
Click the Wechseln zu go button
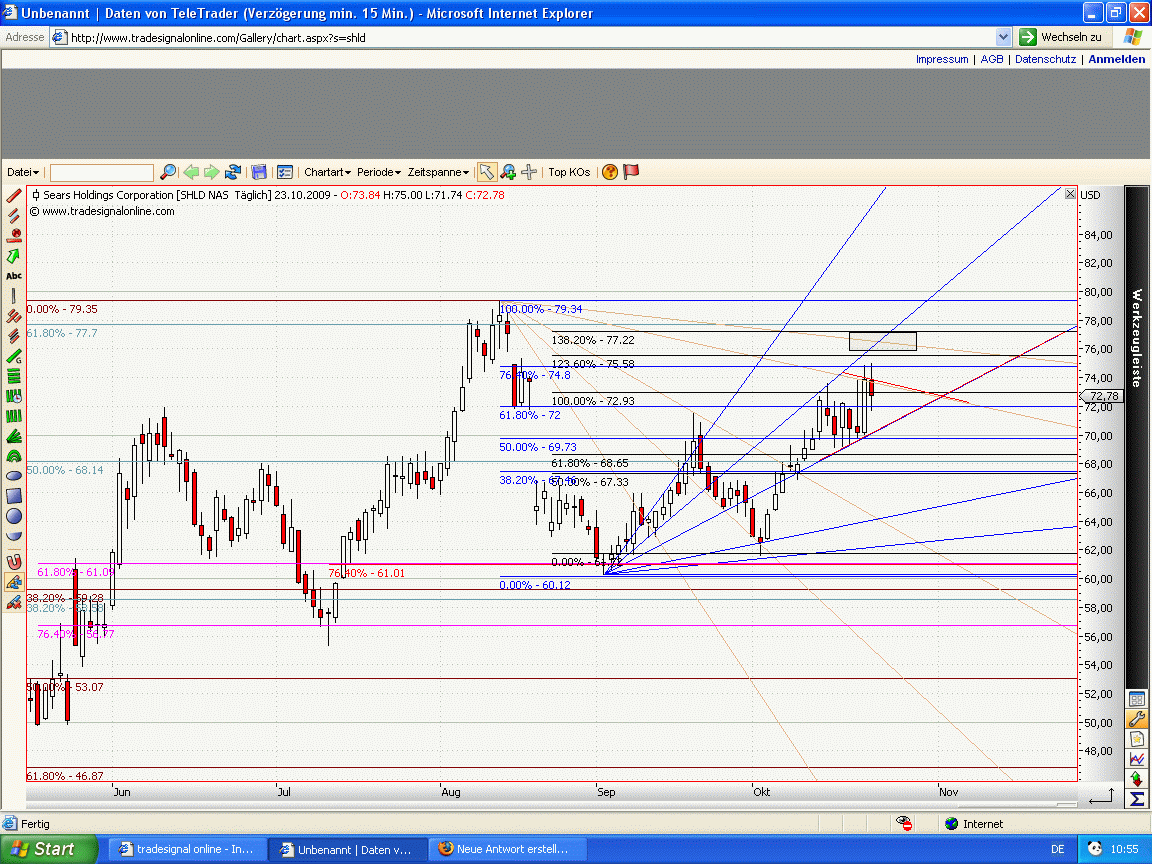[1061, 37]
